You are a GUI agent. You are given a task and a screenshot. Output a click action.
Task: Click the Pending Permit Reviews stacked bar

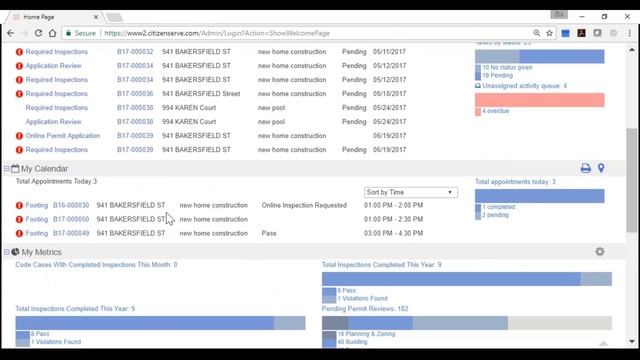[467, 323]
